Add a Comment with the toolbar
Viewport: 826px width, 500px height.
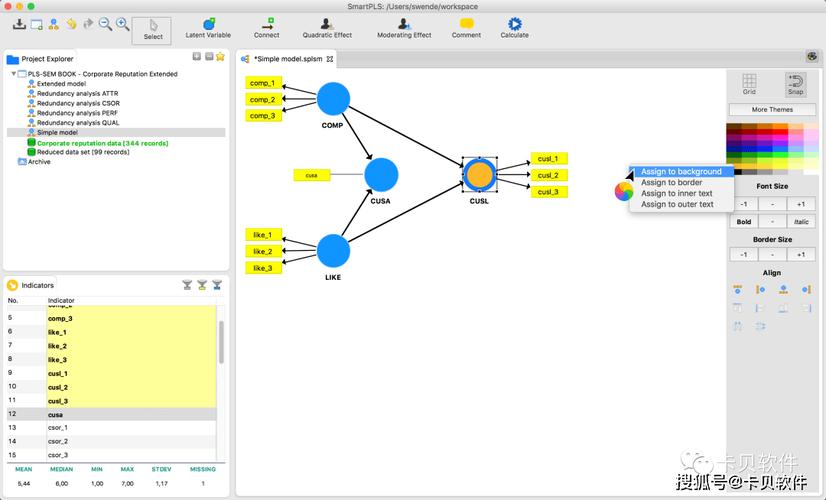466,27
